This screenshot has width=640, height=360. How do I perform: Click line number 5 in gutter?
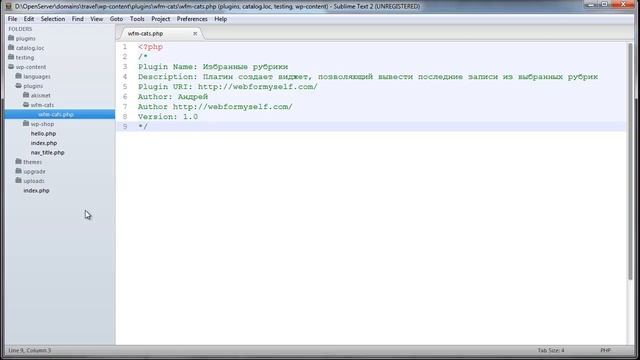pyautogui.click(x=125, y=87)
